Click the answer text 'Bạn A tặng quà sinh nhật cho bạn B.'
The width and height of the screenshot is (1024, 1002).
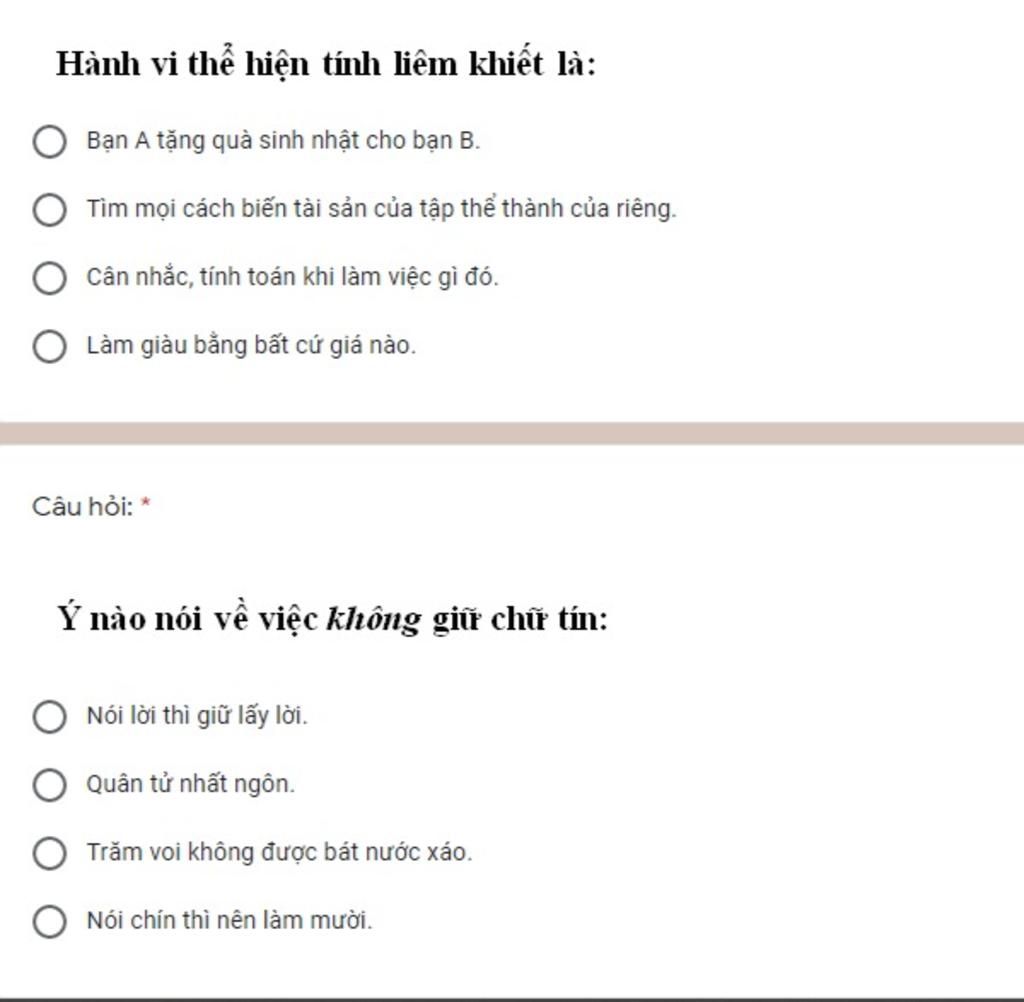tap(283, 141)
